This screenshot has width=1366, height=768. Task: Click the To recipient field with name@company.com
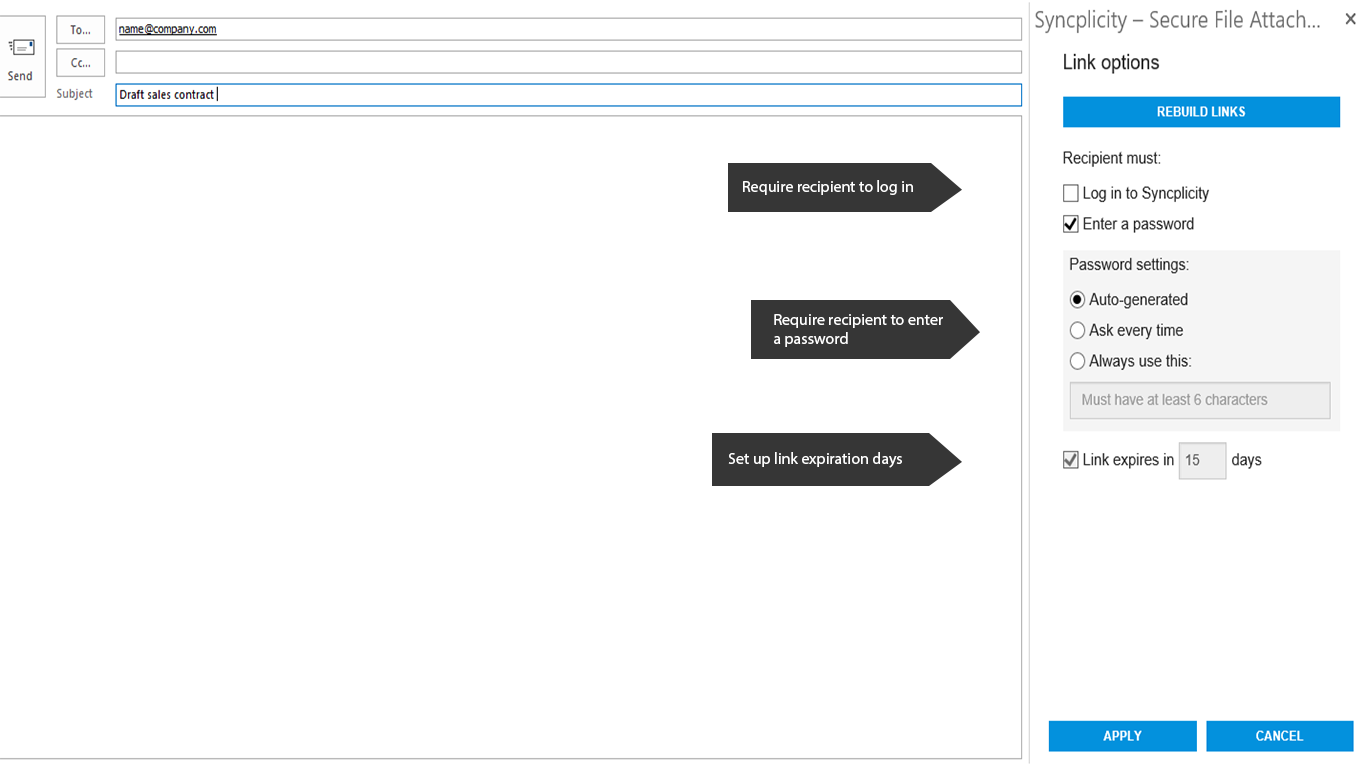[x=568, y=29]
